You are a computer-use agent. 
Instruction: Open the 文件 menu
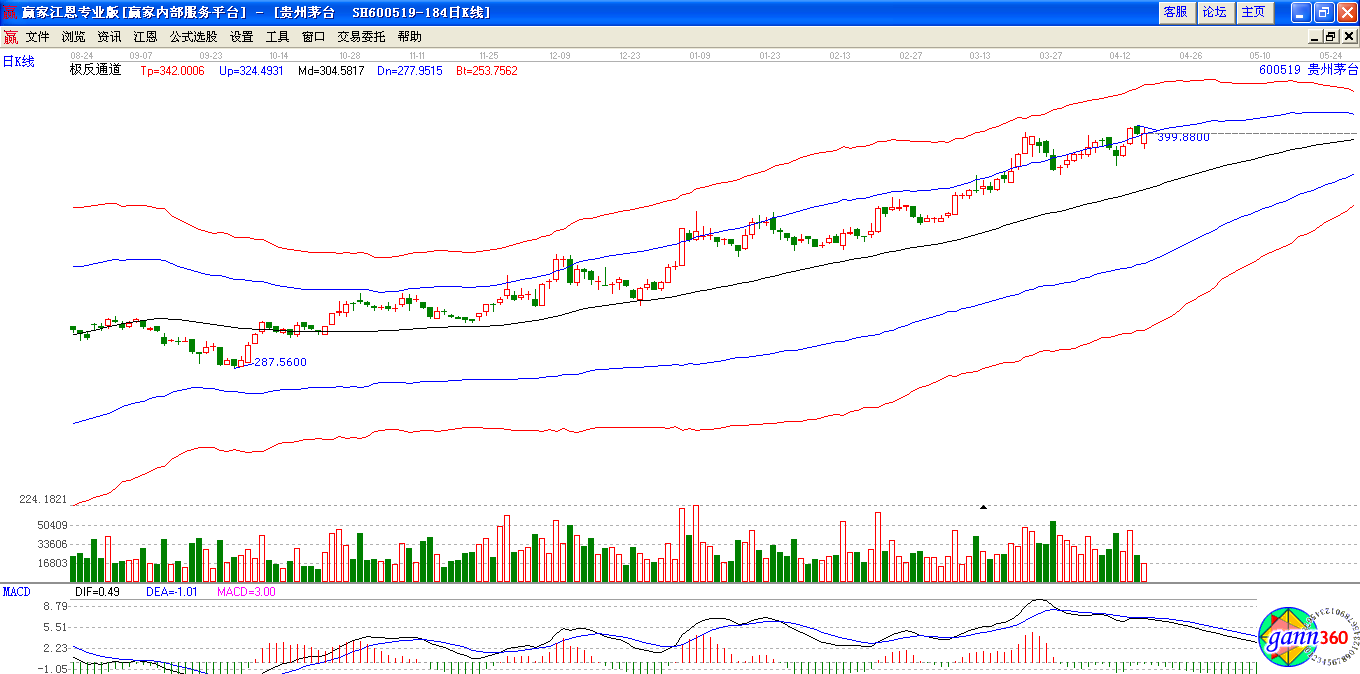click(37, 37)
